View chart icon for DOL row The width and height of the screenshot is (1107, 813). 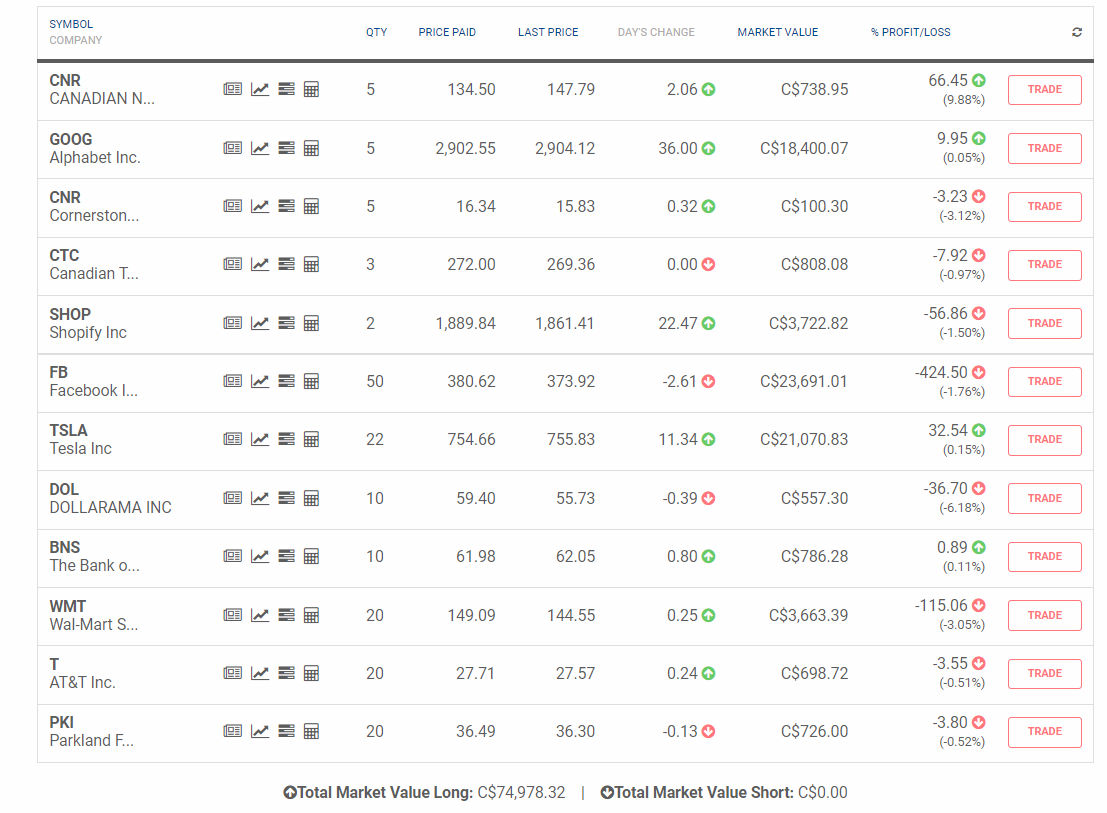pos(260,498)
